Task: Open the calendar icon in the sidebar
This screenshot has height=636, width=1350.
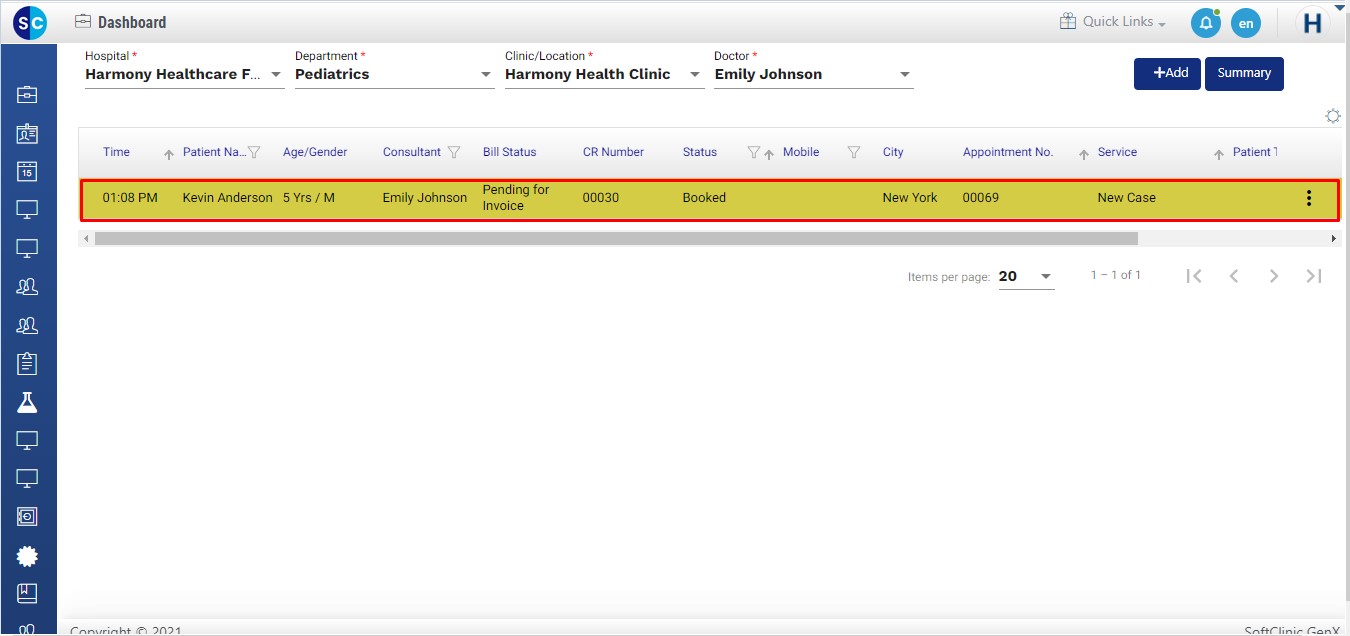Action: [x=27, y=171]
